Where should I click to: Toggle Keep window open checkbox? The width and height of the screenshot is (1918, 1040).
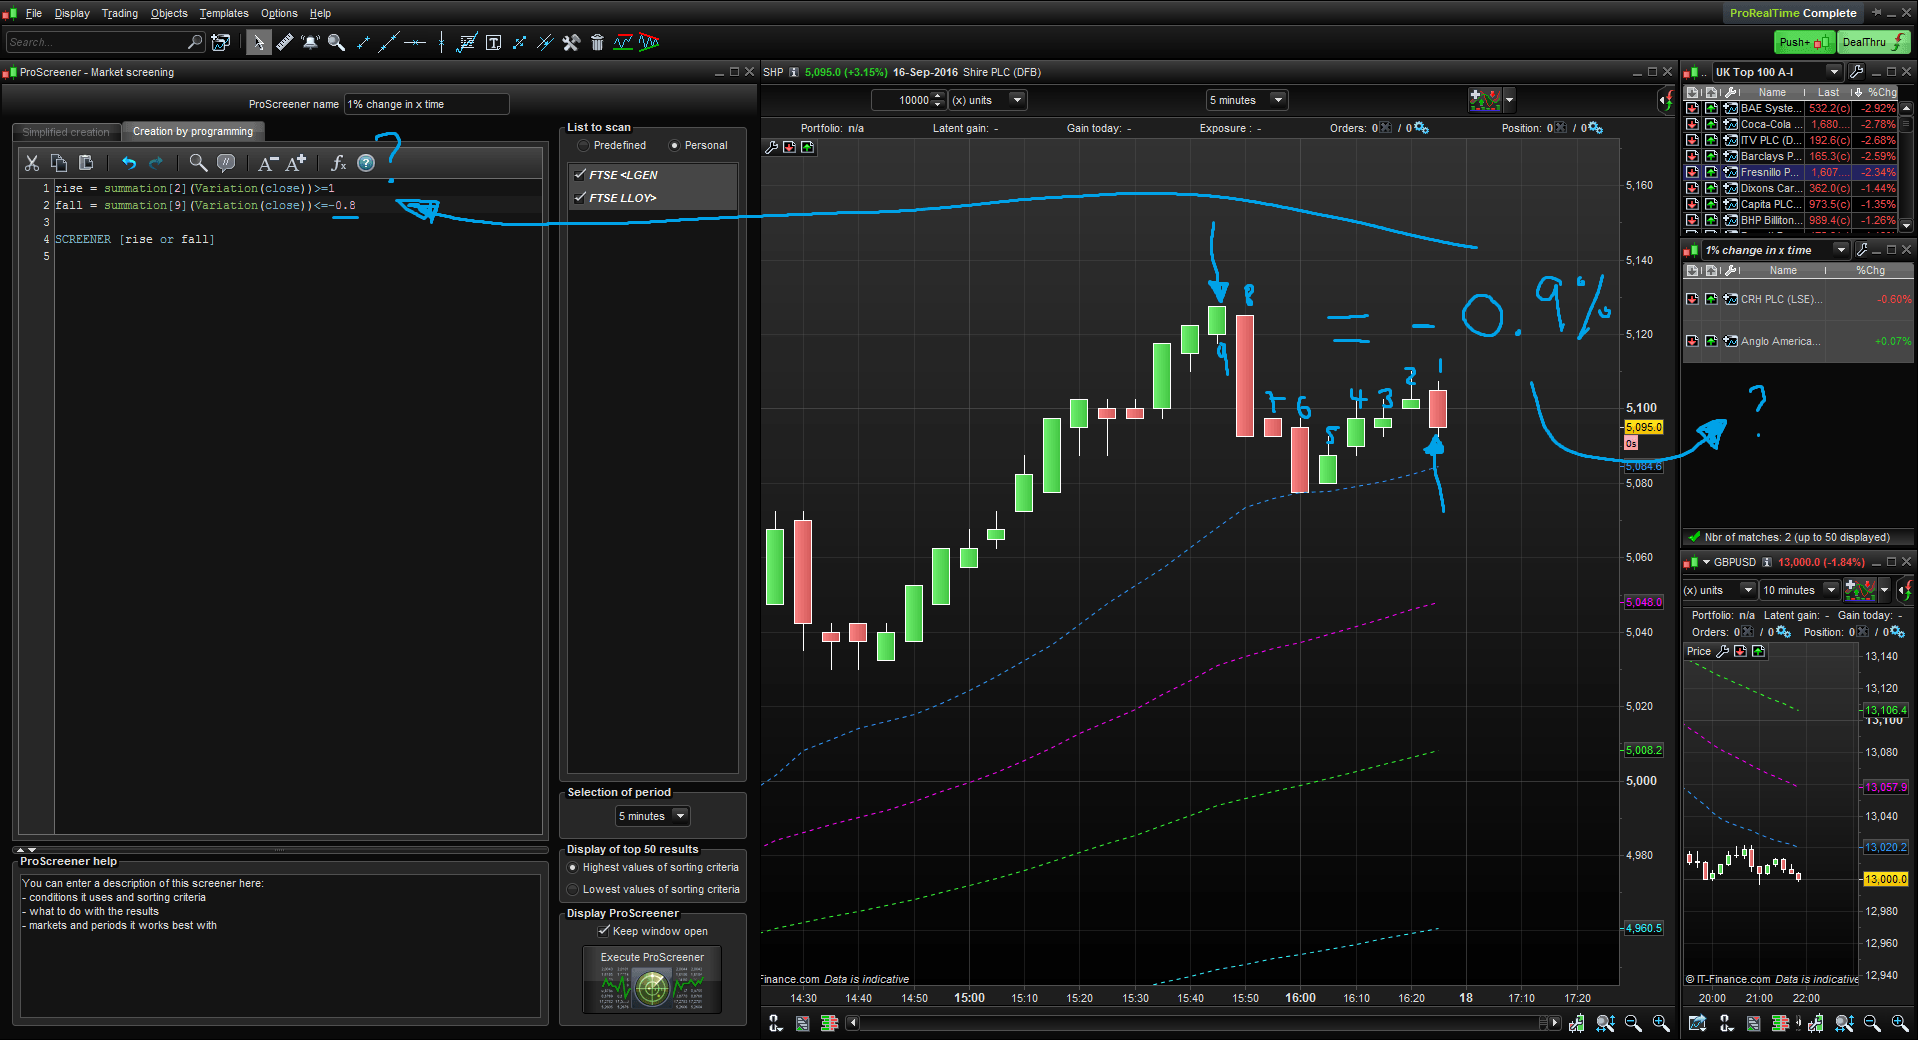click(x=604, y=931)
